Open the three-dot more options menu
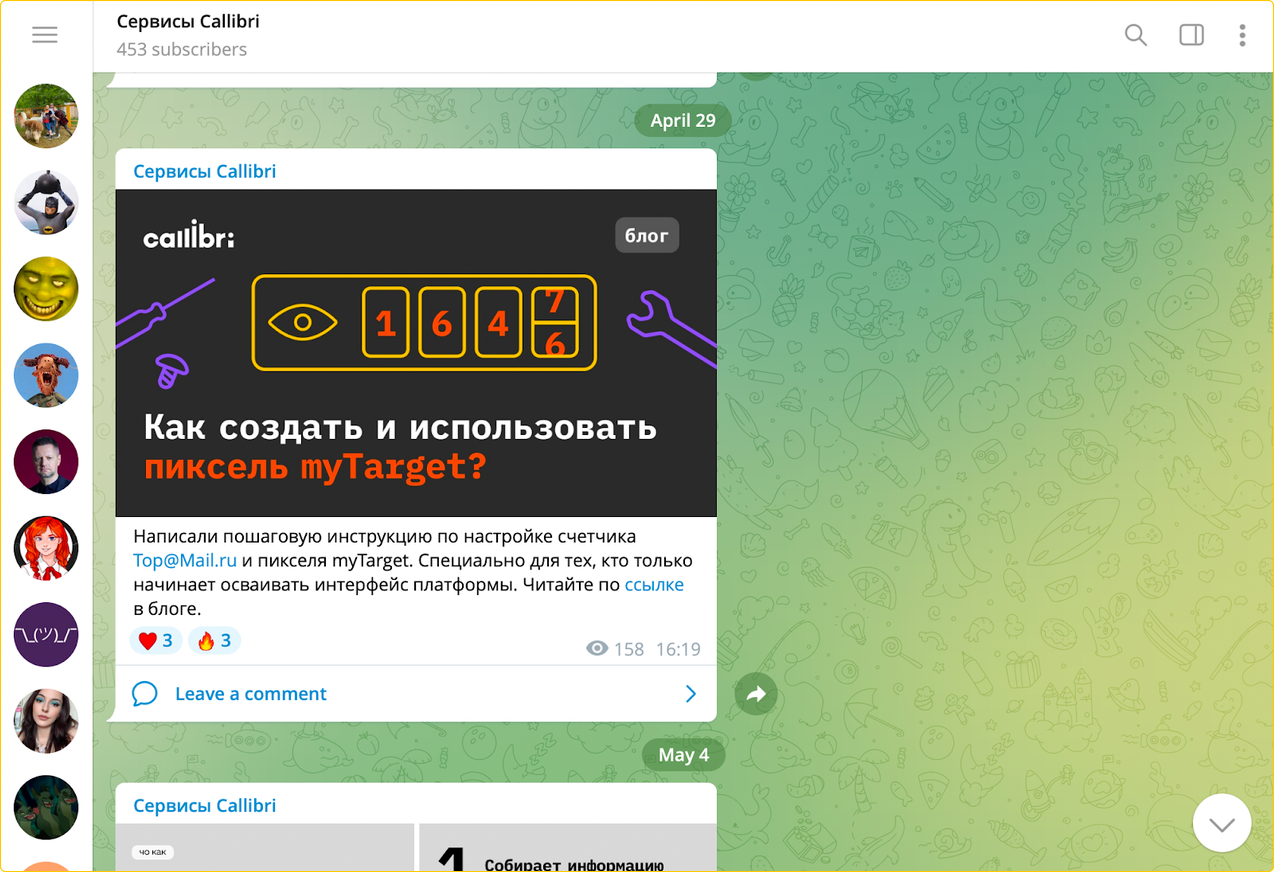1274x872 pixels. click(1242, 35)
